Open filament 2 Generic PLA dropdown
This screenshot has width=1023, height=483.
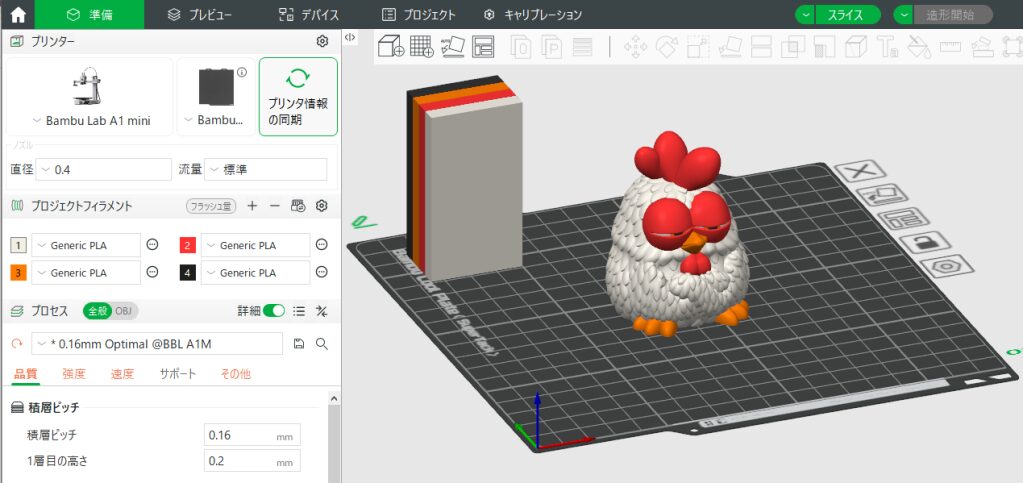(255, 245)
